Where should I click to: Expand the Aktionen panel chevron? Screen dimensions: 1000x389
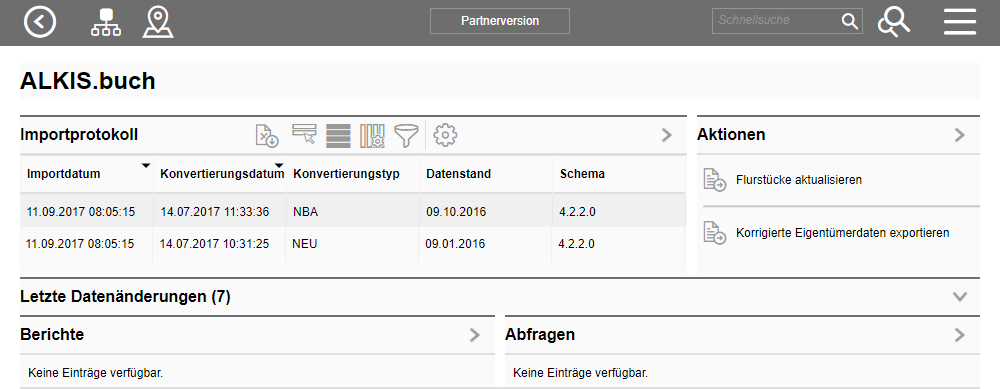click(x=959, y=135)
